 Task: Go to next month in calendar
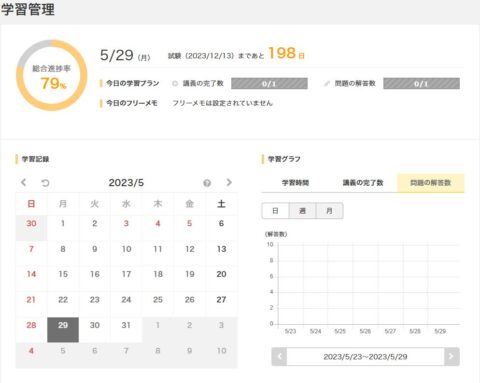tap(229, 182)
